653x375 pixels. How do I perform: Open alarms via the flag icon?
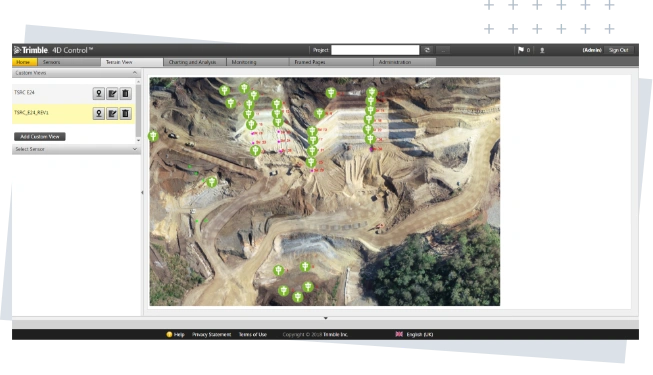coord(521,50)
